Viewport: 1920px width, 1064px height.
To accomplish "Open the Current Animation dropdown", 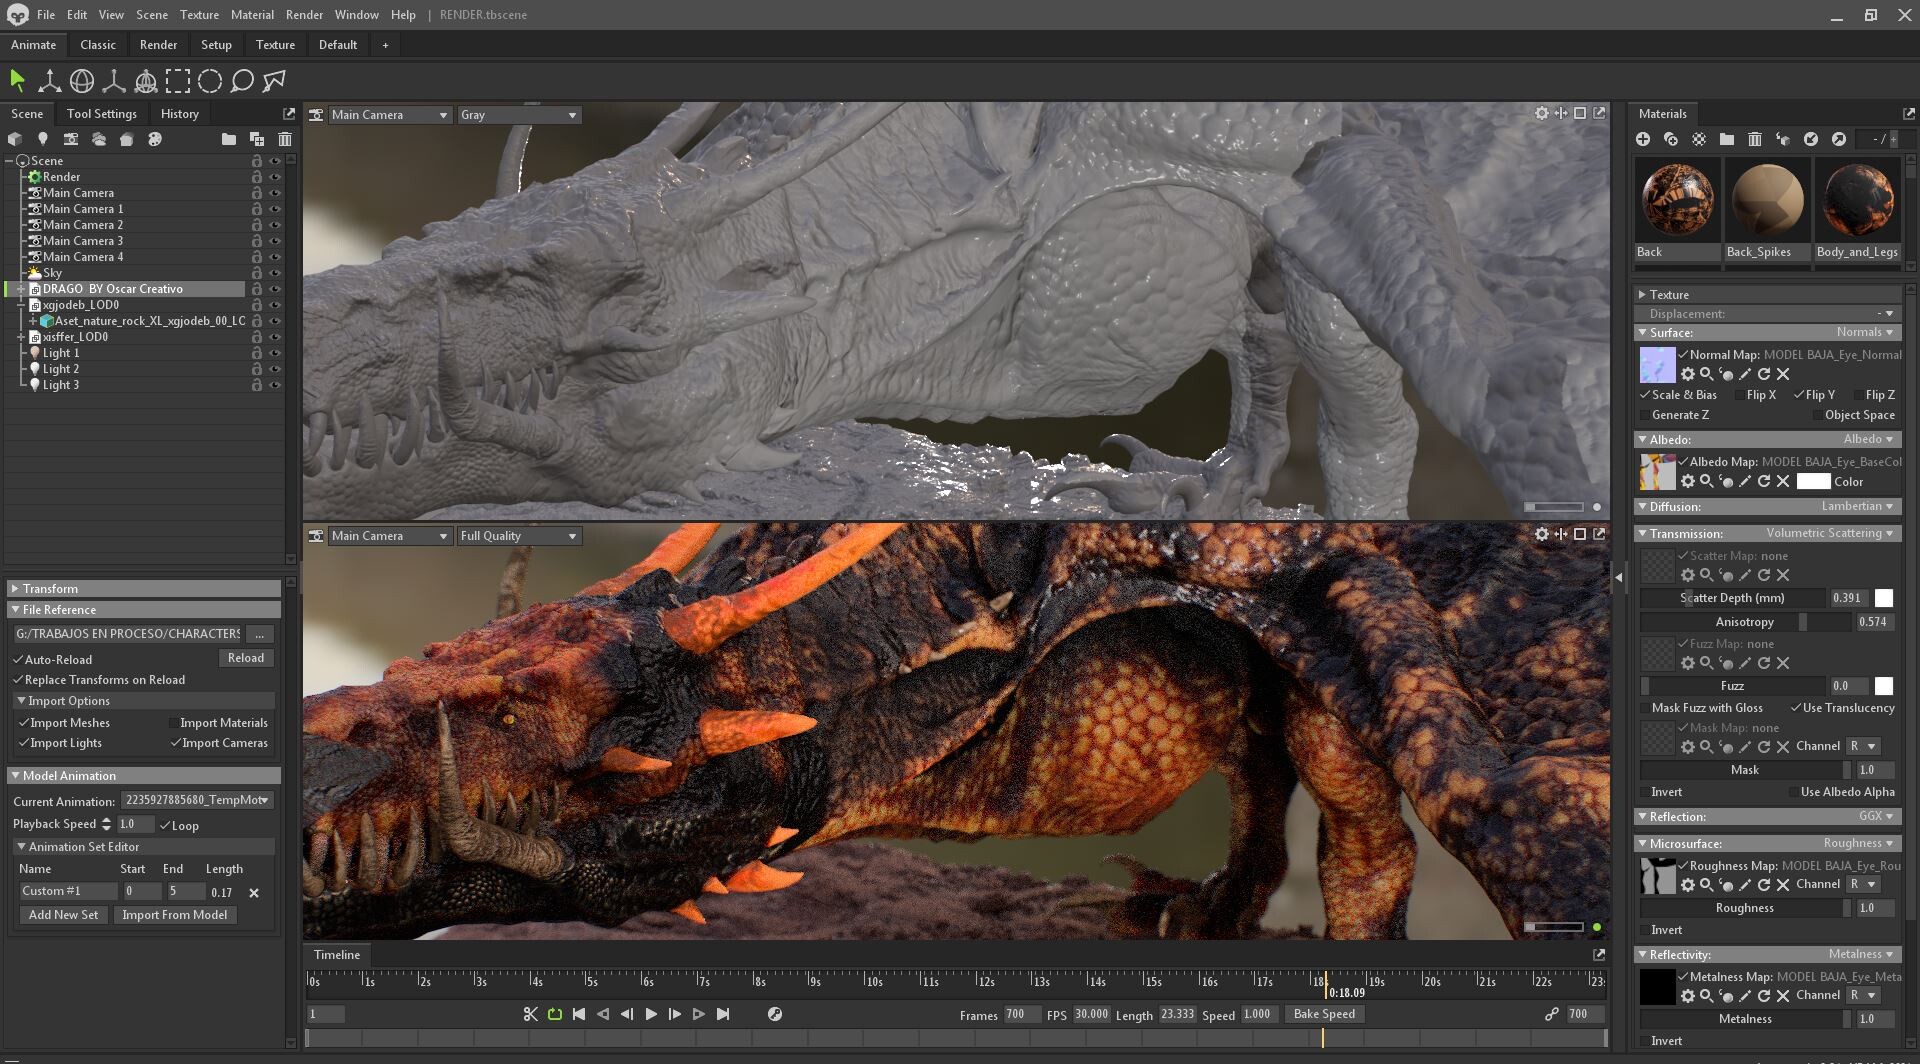I will click(x=197, y=800).
